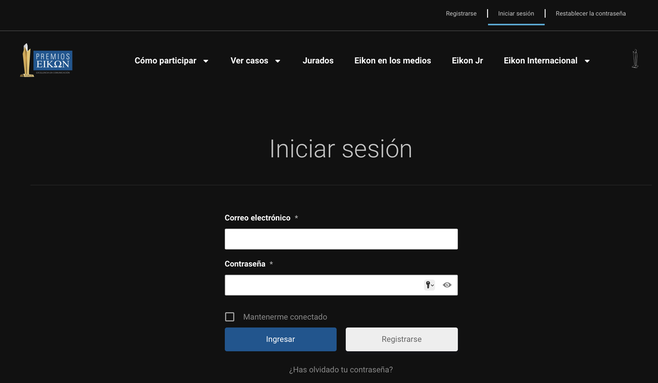
Task: Focus the Correo electrónico field
Action: pyautogui.click(x=341, y=239)
